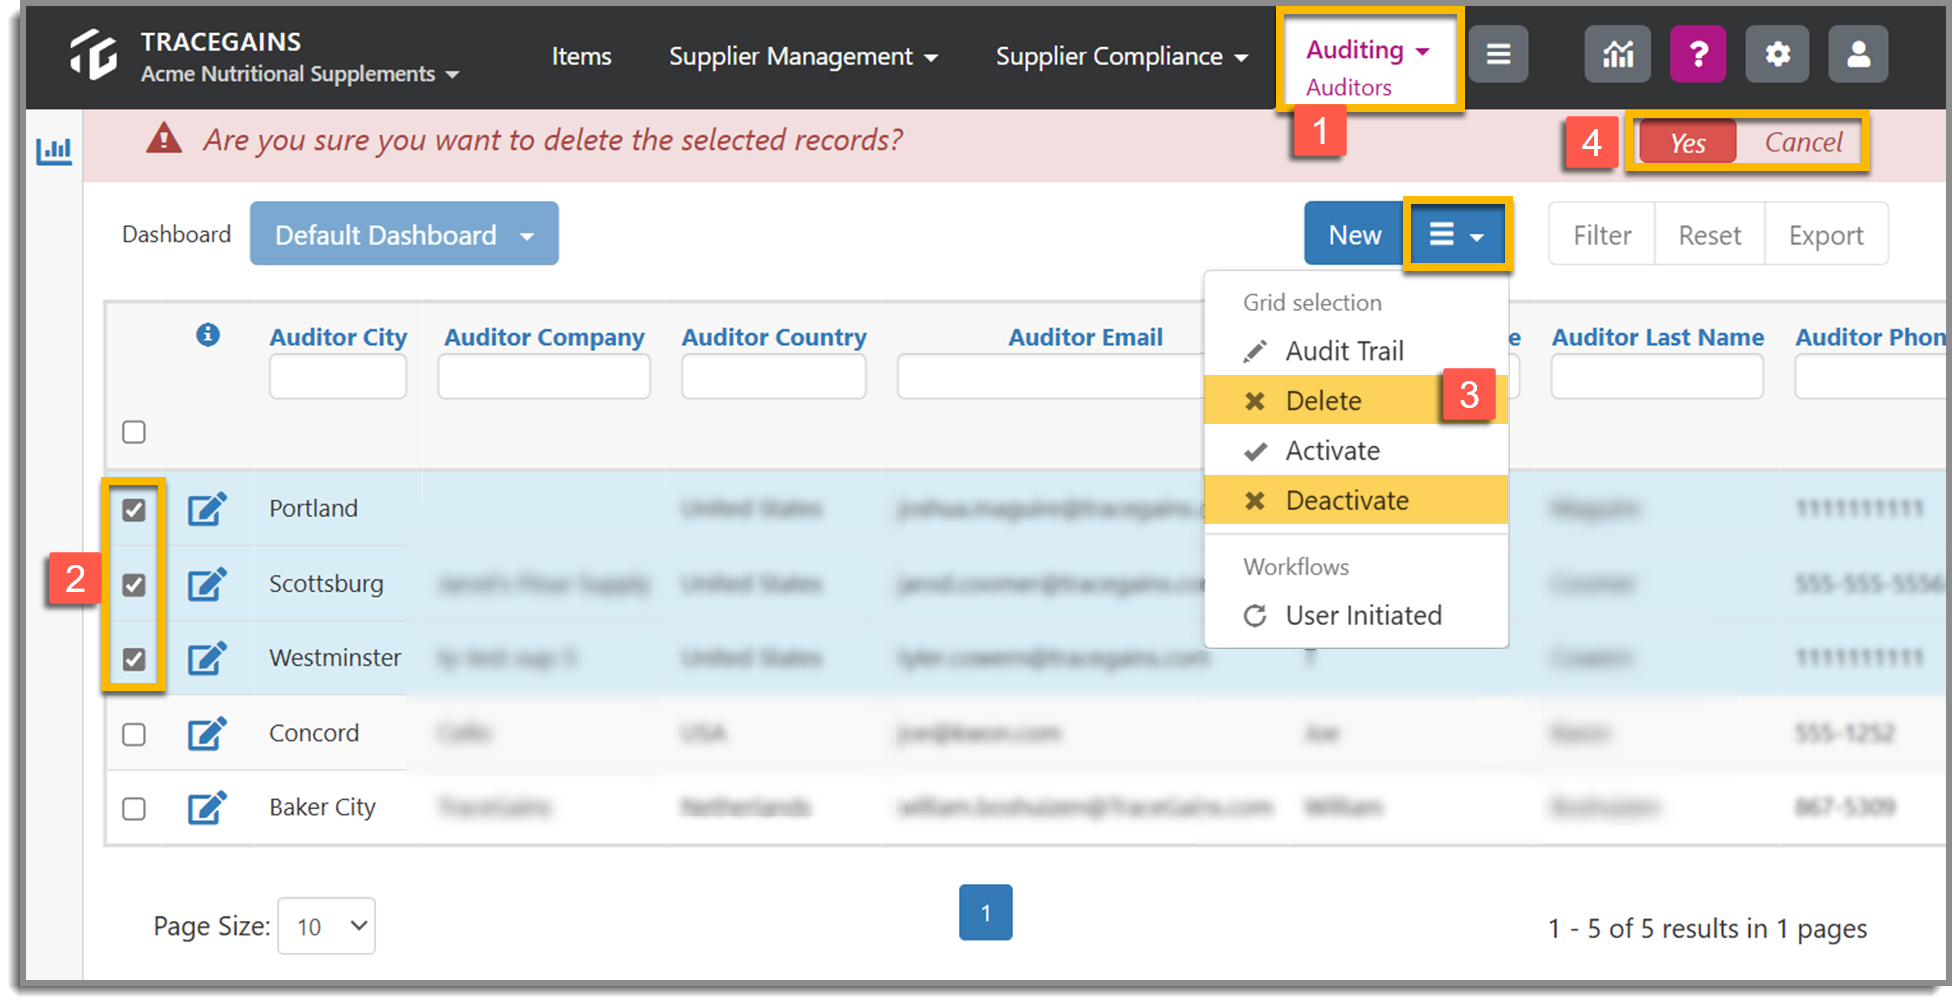The width and height of the screenshot is (1952, 1006).
Task: Click the Baker City cell
Action: [x=322, y=807]
